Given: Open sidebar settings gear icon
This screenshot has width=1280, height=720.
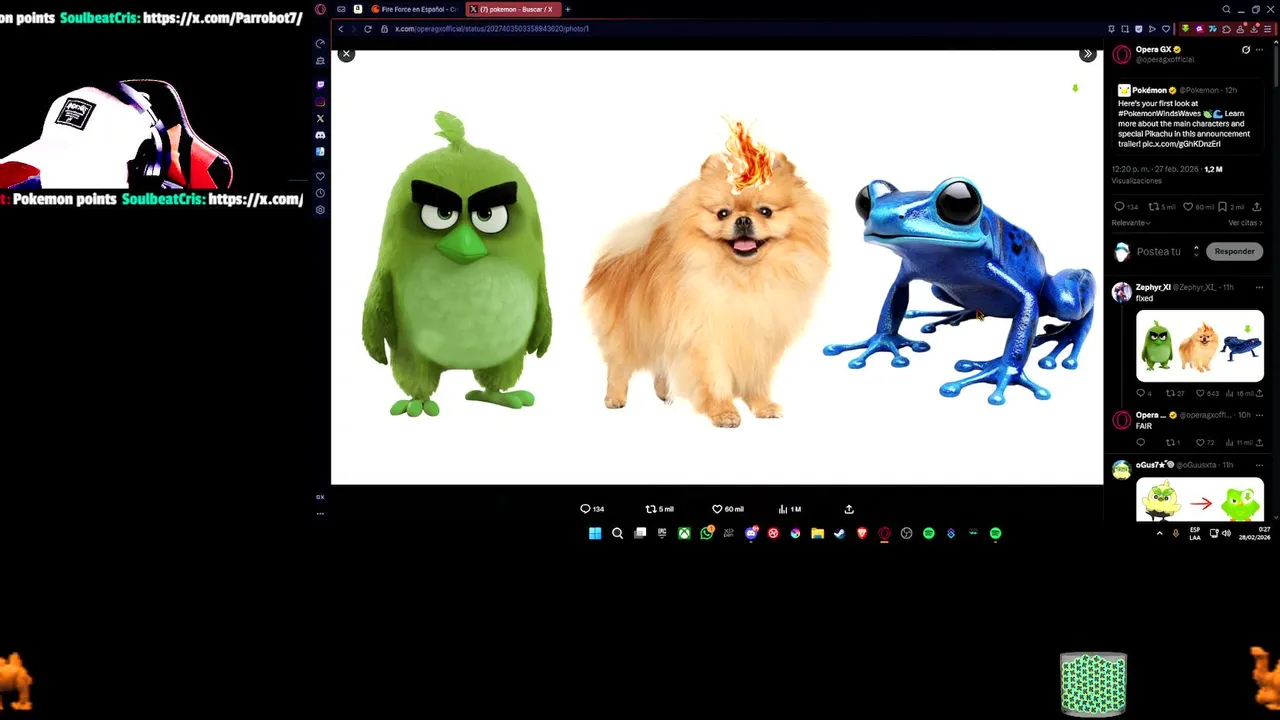Looking at the screenshot, I should coord(320,210).
